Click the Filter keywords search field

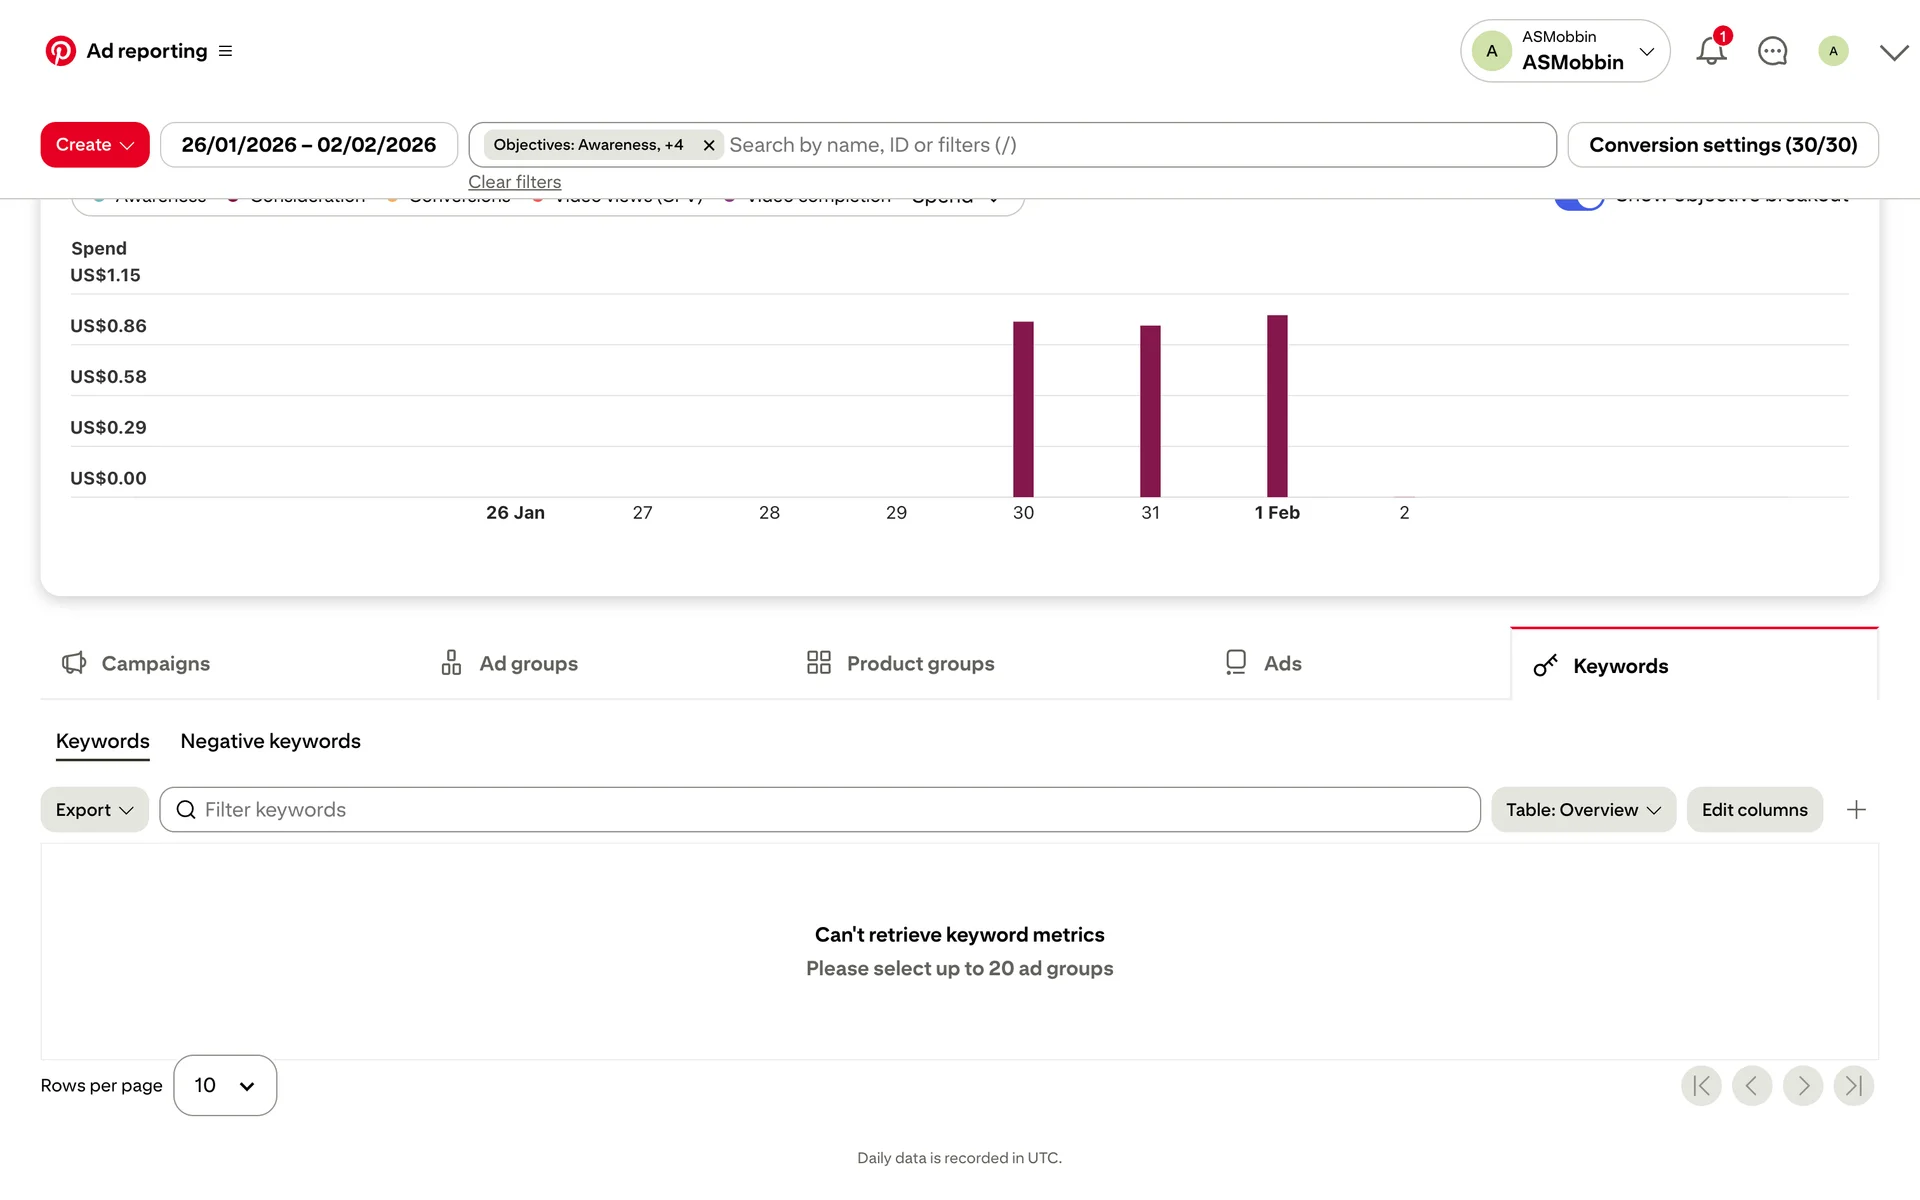tap(820, 810)
